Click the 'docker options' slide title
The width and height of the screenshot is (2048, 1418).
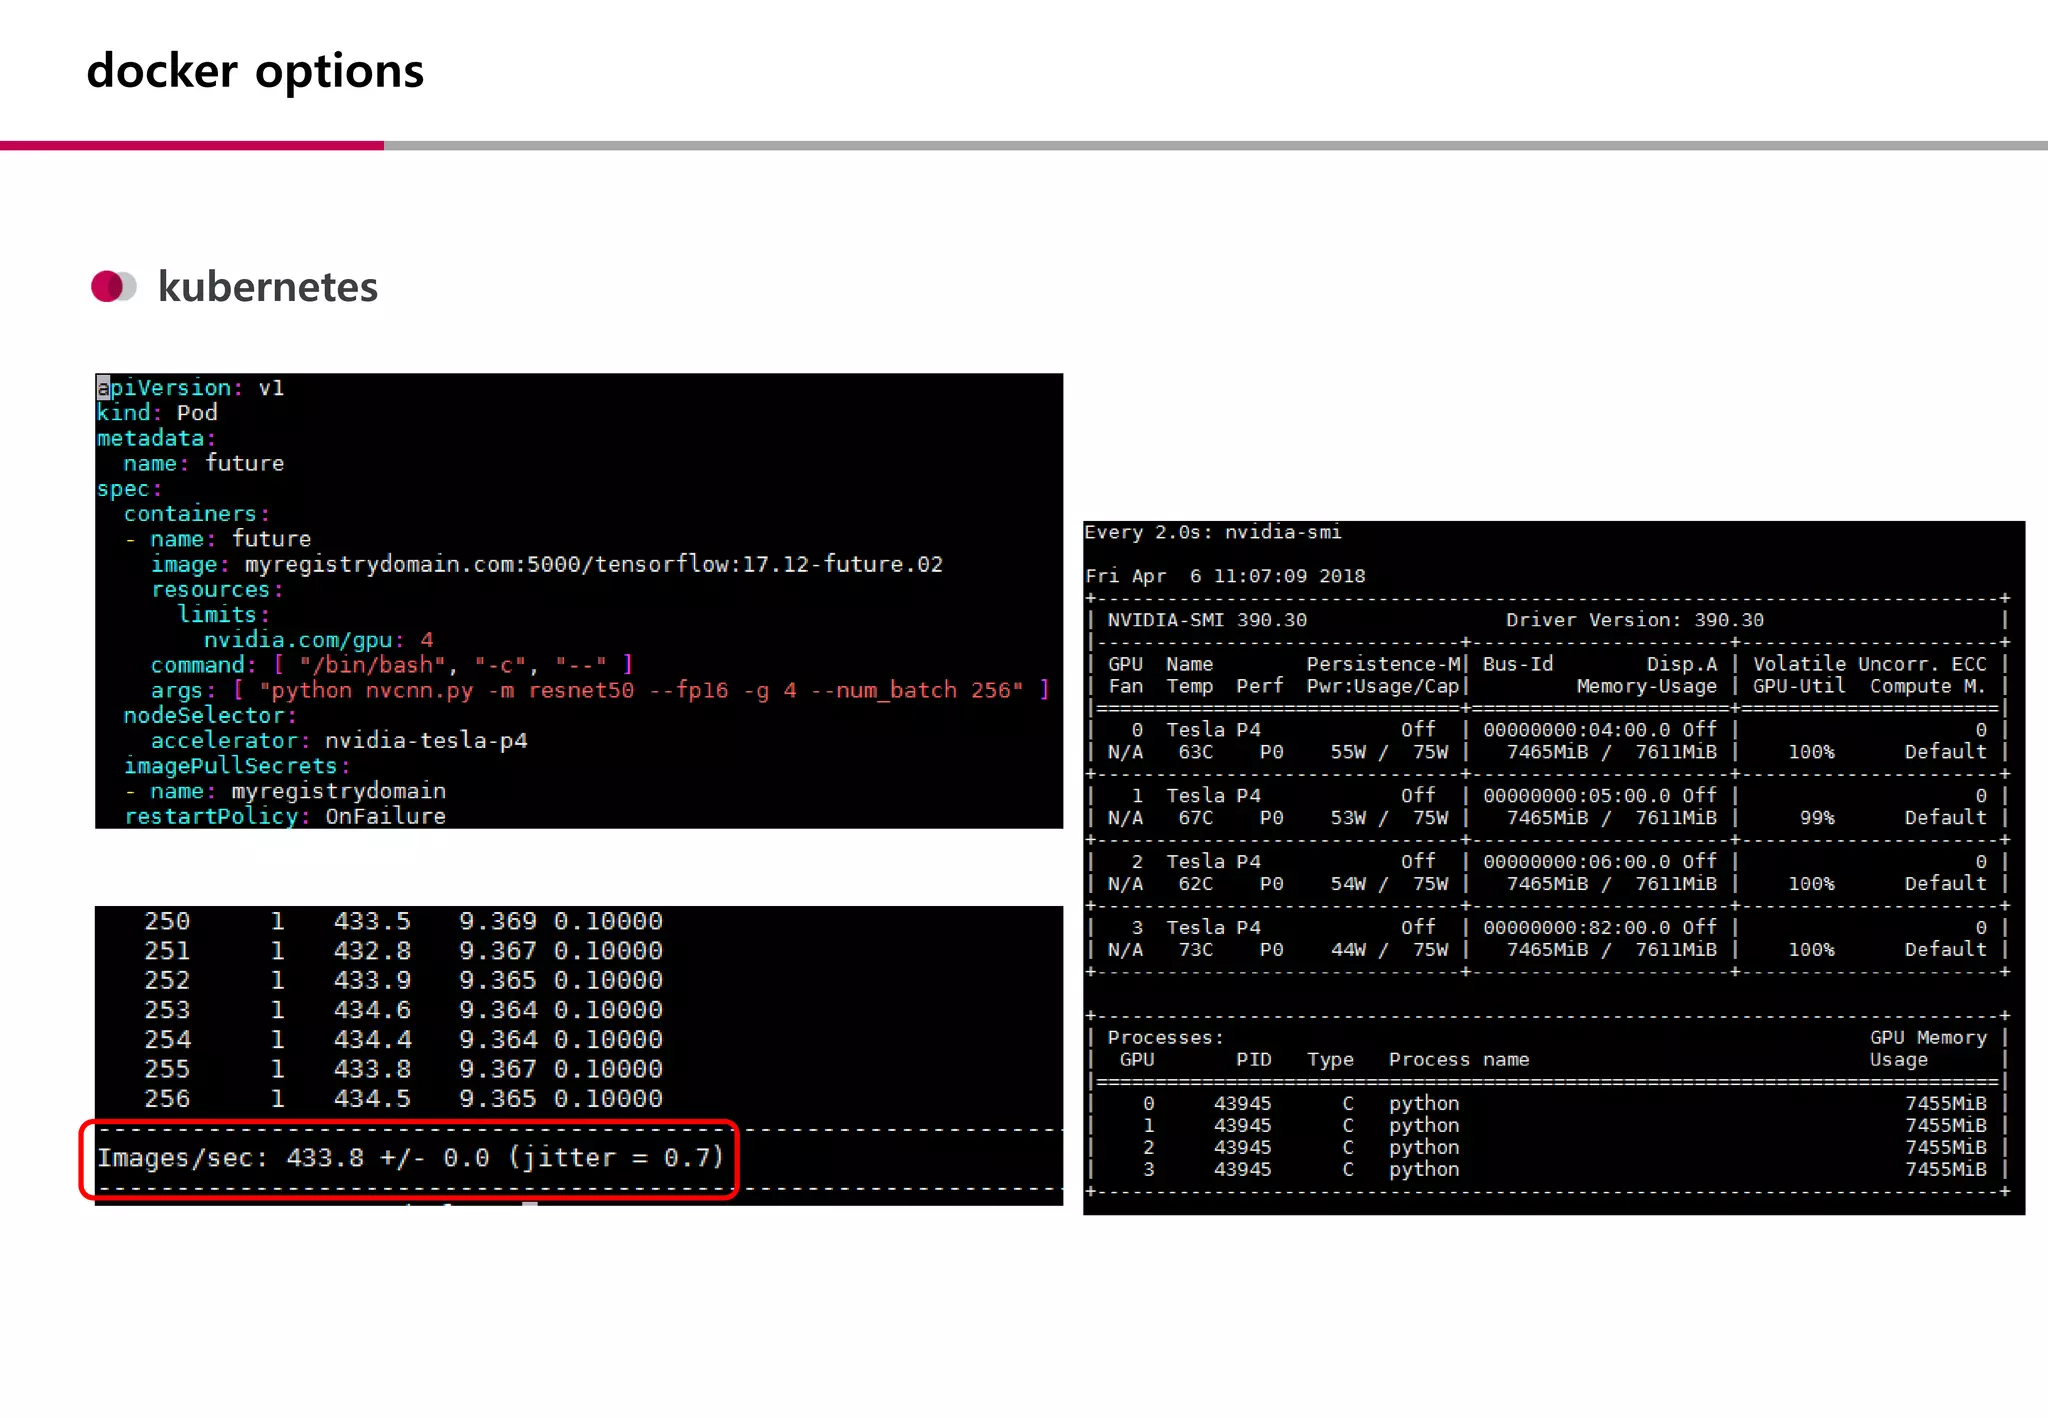click(255, 72)
